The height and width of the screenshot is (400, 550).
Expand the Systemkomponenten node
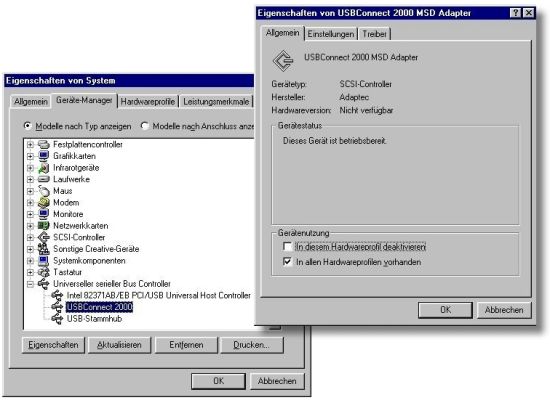[30, 261]
